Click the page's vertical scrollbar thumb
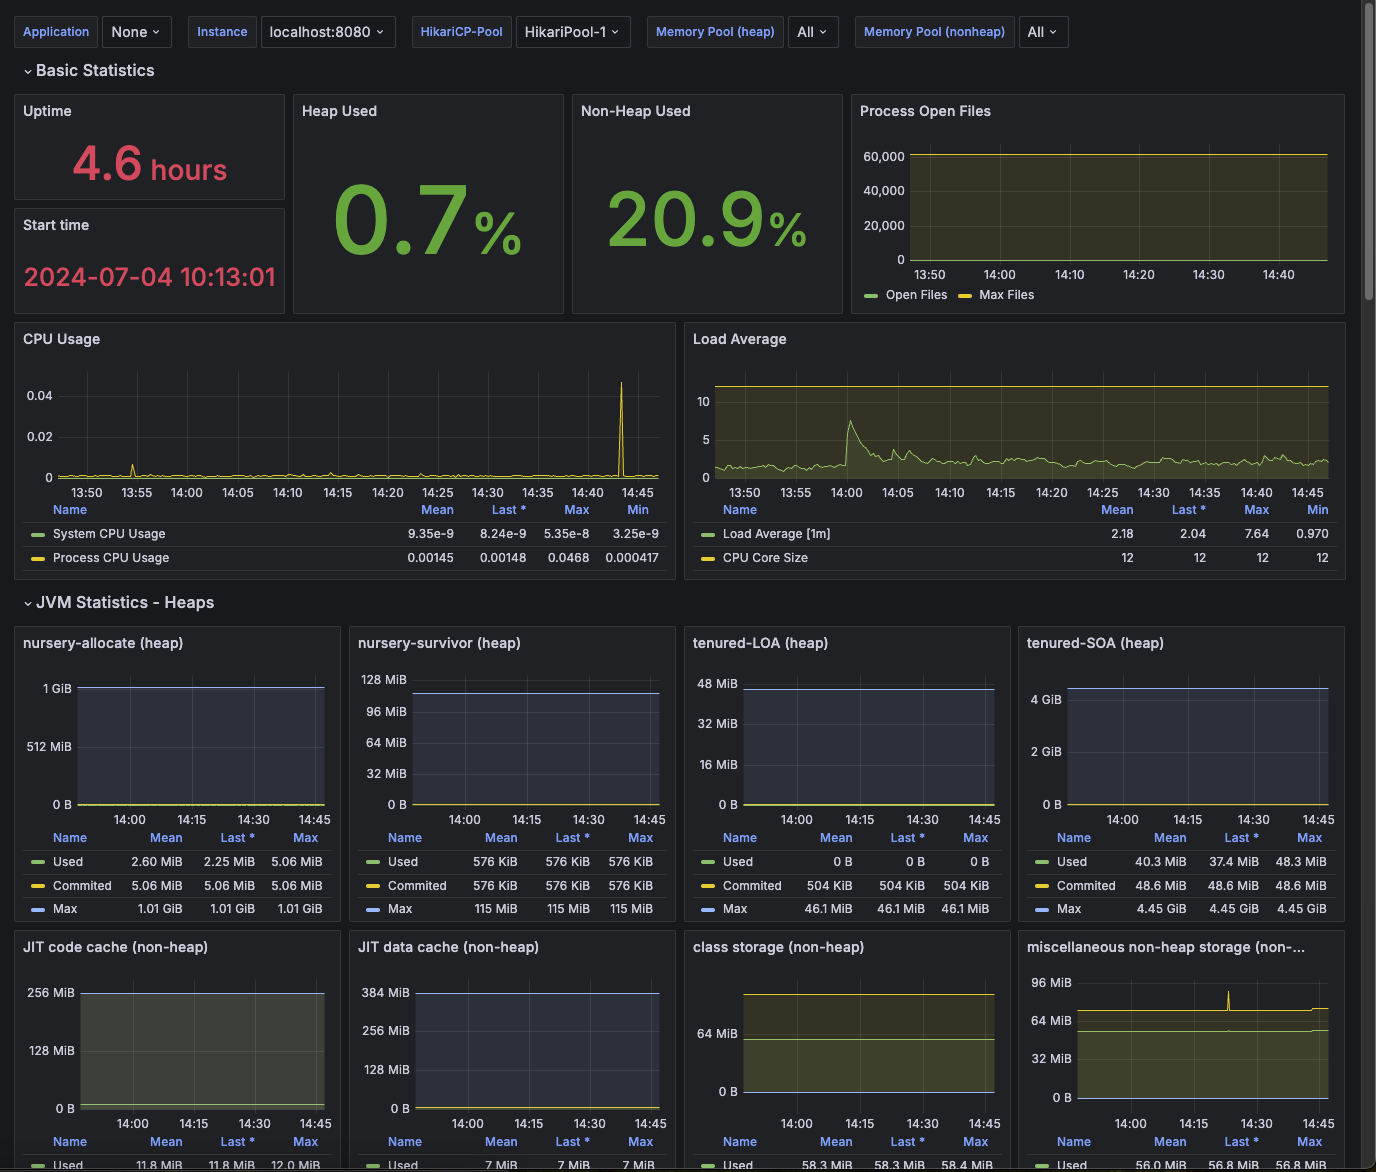 (x=1369, y=150)
